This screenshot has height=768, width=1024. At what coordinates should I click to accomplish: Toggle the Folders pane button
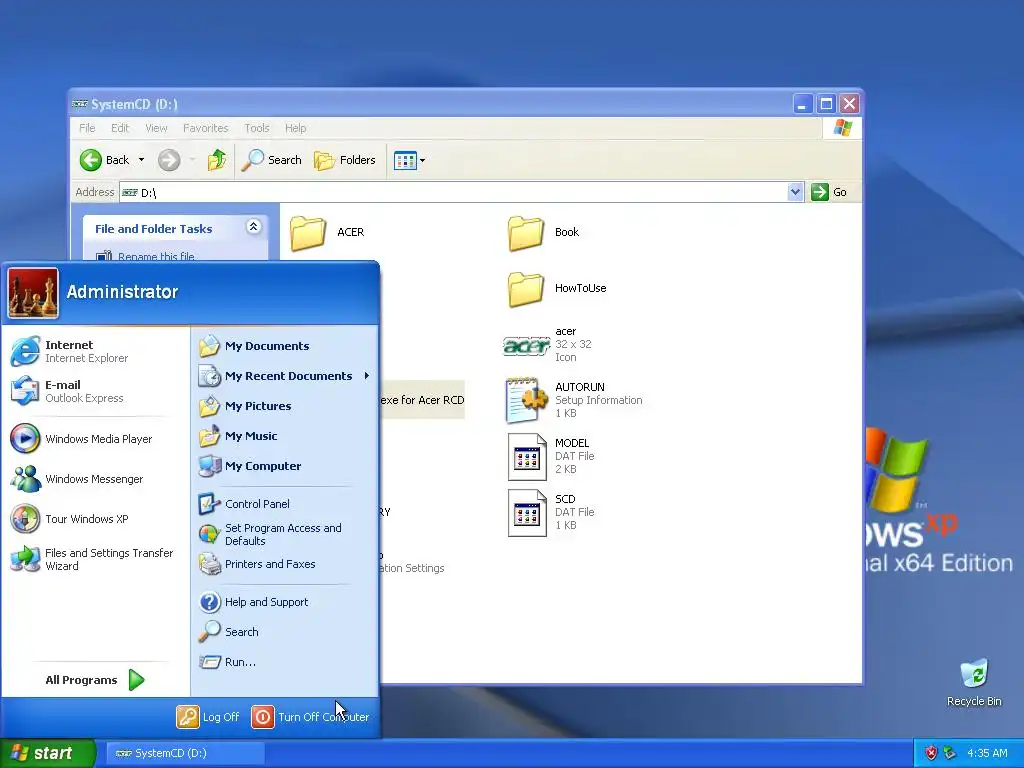tap(345, 160)
